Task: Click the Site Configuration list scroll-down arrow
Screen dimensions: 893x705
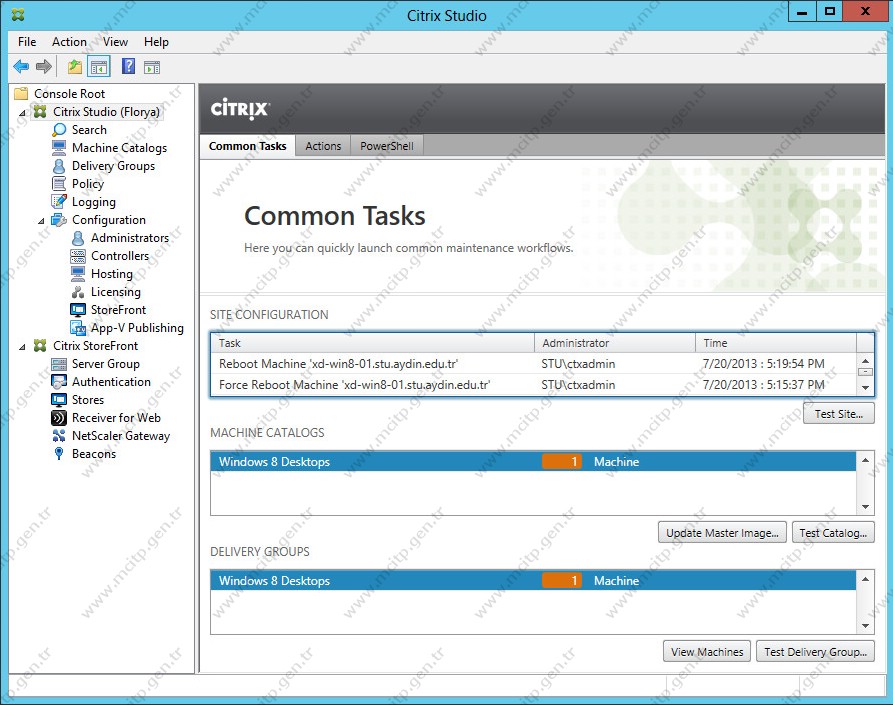Action: click(x=865, y=388)
